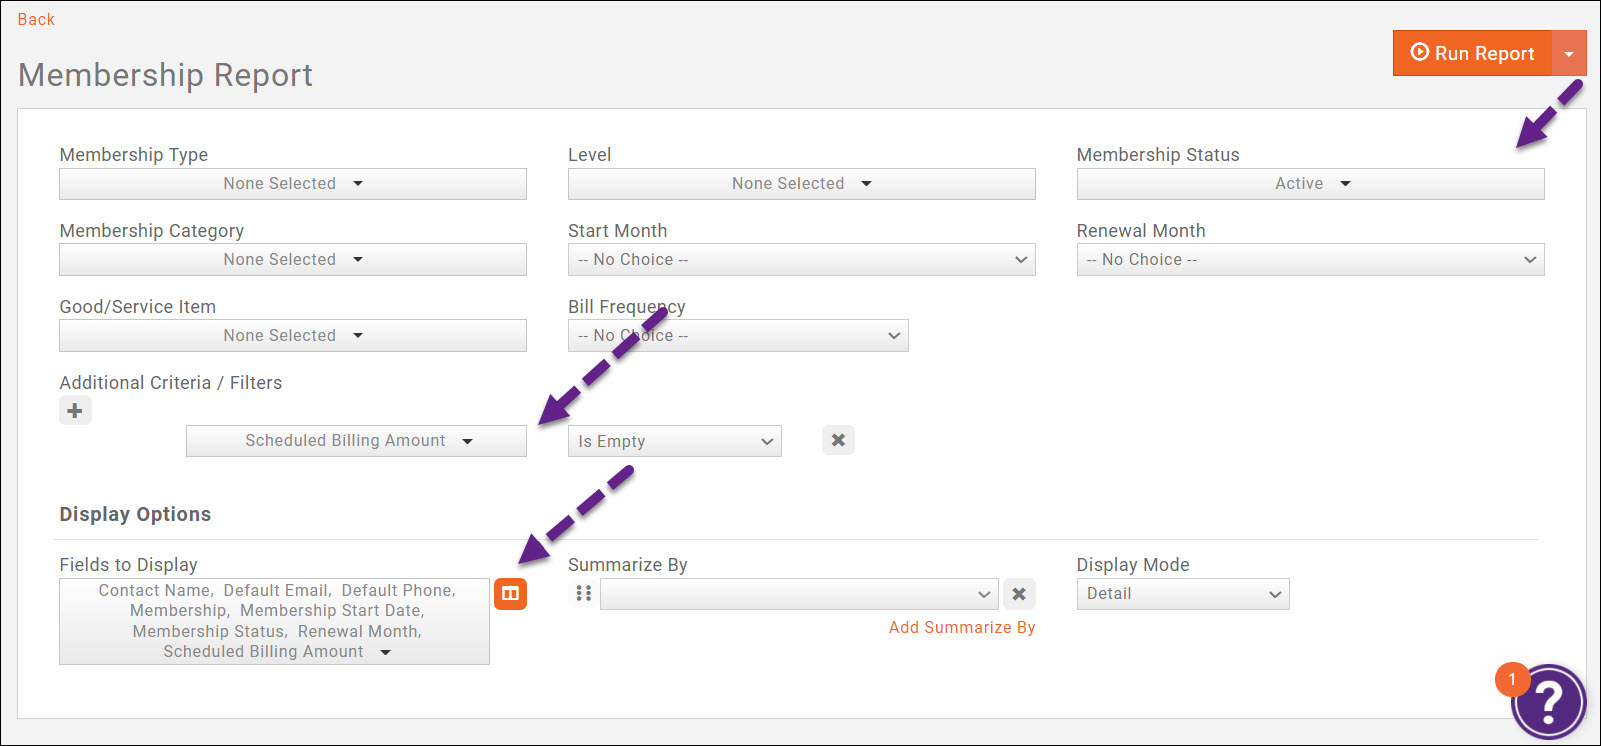Remove the Scheduled Billing Amount filter via X icon
The width and height of the screenshot is (1601, 746).
point(838,440)
